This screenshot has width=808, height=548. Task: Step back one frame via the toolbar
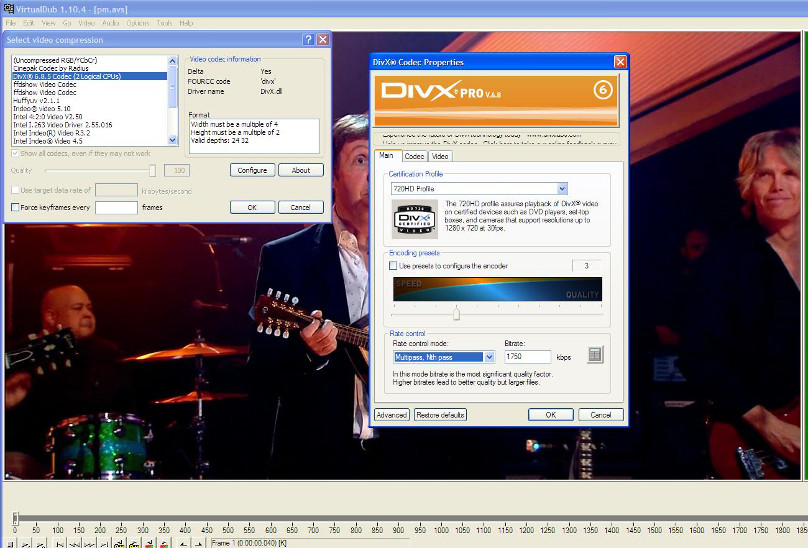75,543
